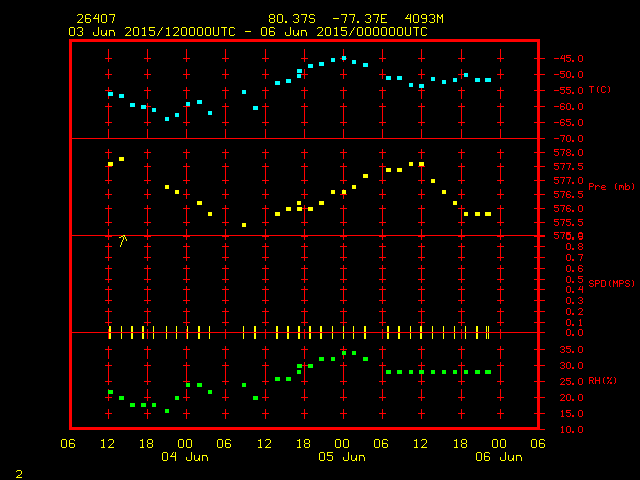This screenshot has width=640, height=480.
Task: Click the 0.3 wind speed tick label
Action: [x=575, y=301]
